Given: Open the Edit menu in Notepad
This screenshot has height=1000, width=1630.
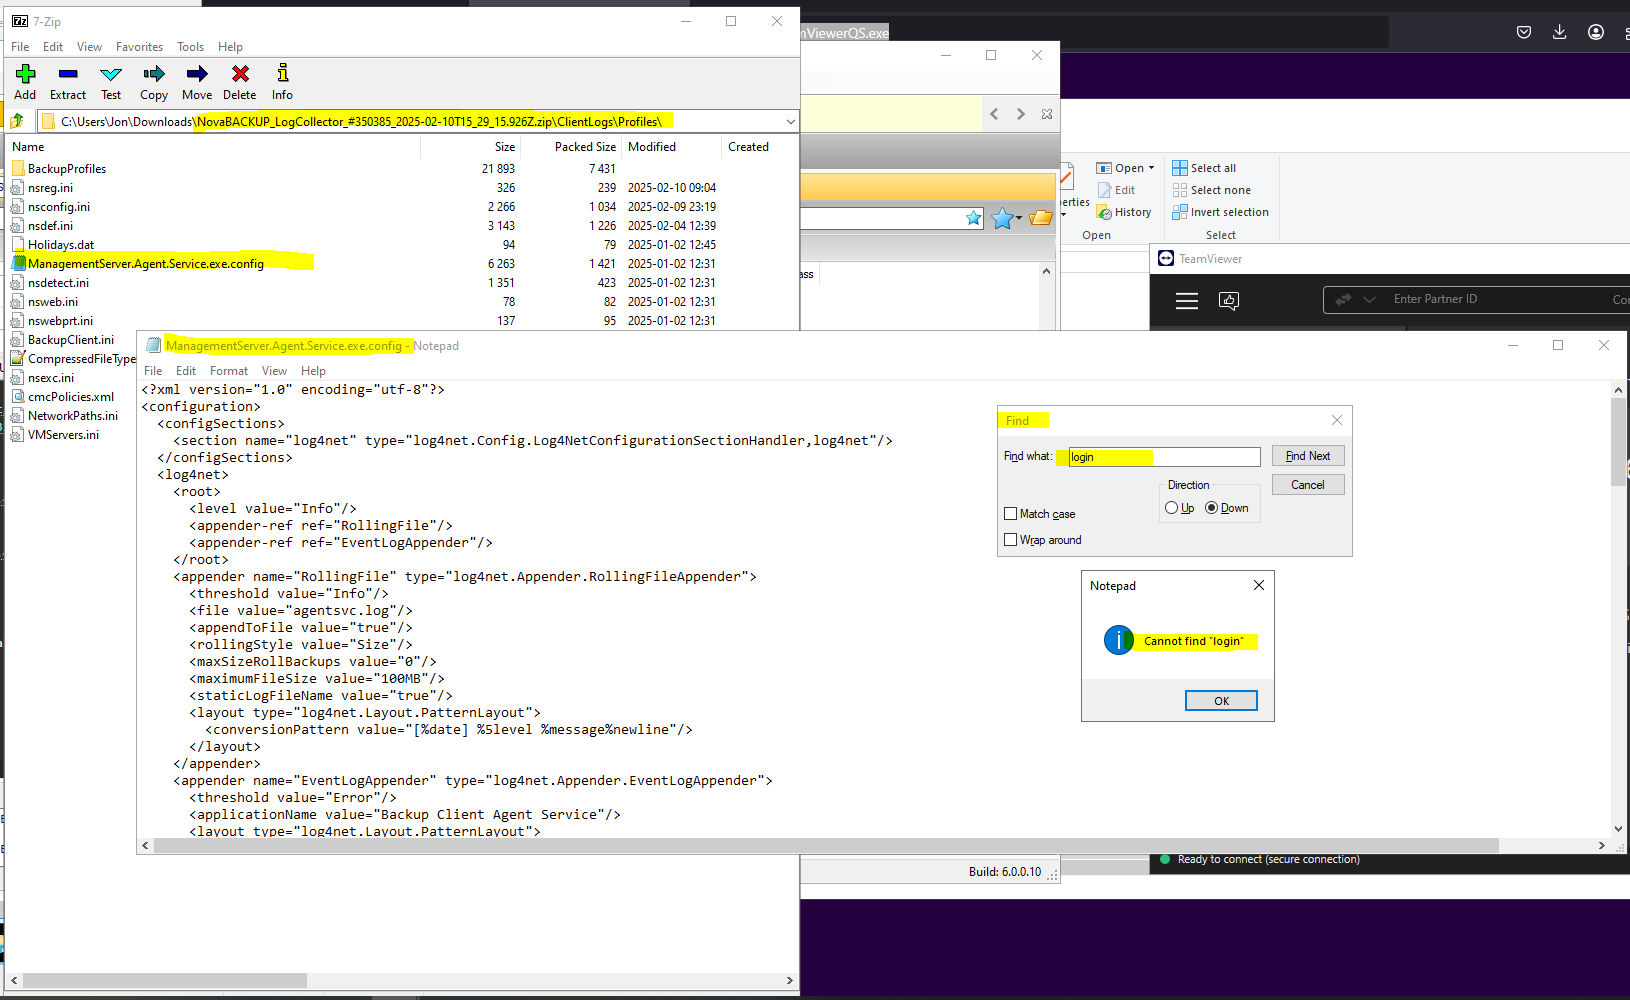Looking at the screenshot, I should [x=186, y=371].
